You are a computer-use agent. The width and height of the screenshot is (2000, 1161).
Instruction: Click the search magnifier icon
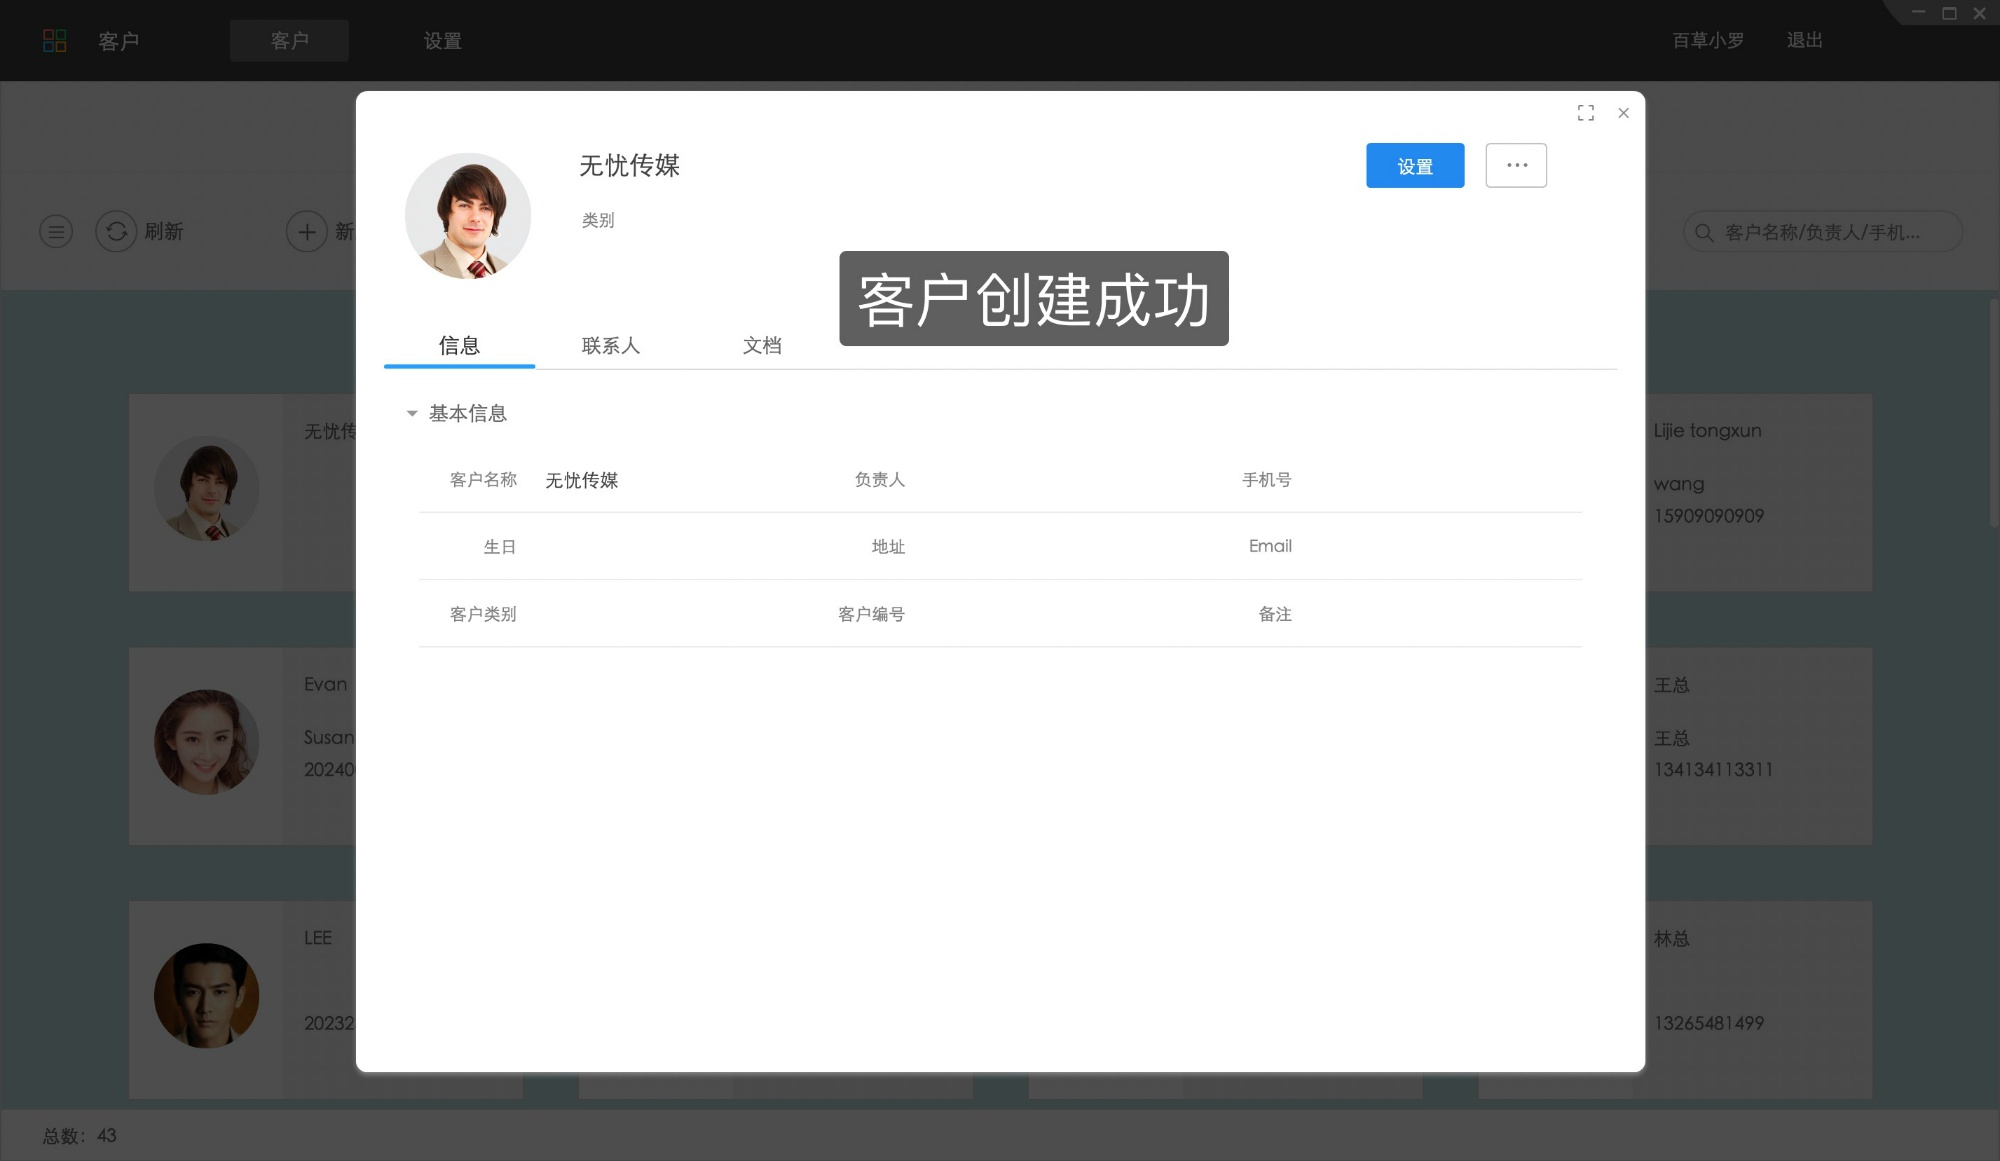1703,231
